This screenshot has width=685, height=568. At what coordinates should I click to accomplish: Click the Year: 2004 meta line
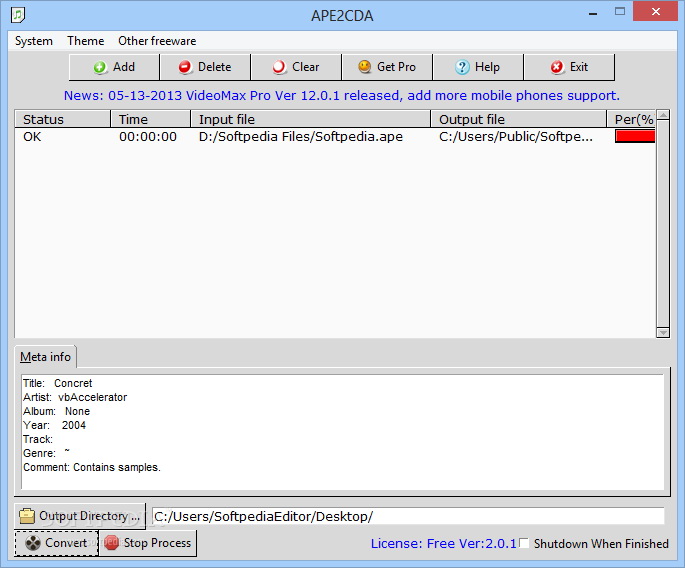tap(55, 425)
